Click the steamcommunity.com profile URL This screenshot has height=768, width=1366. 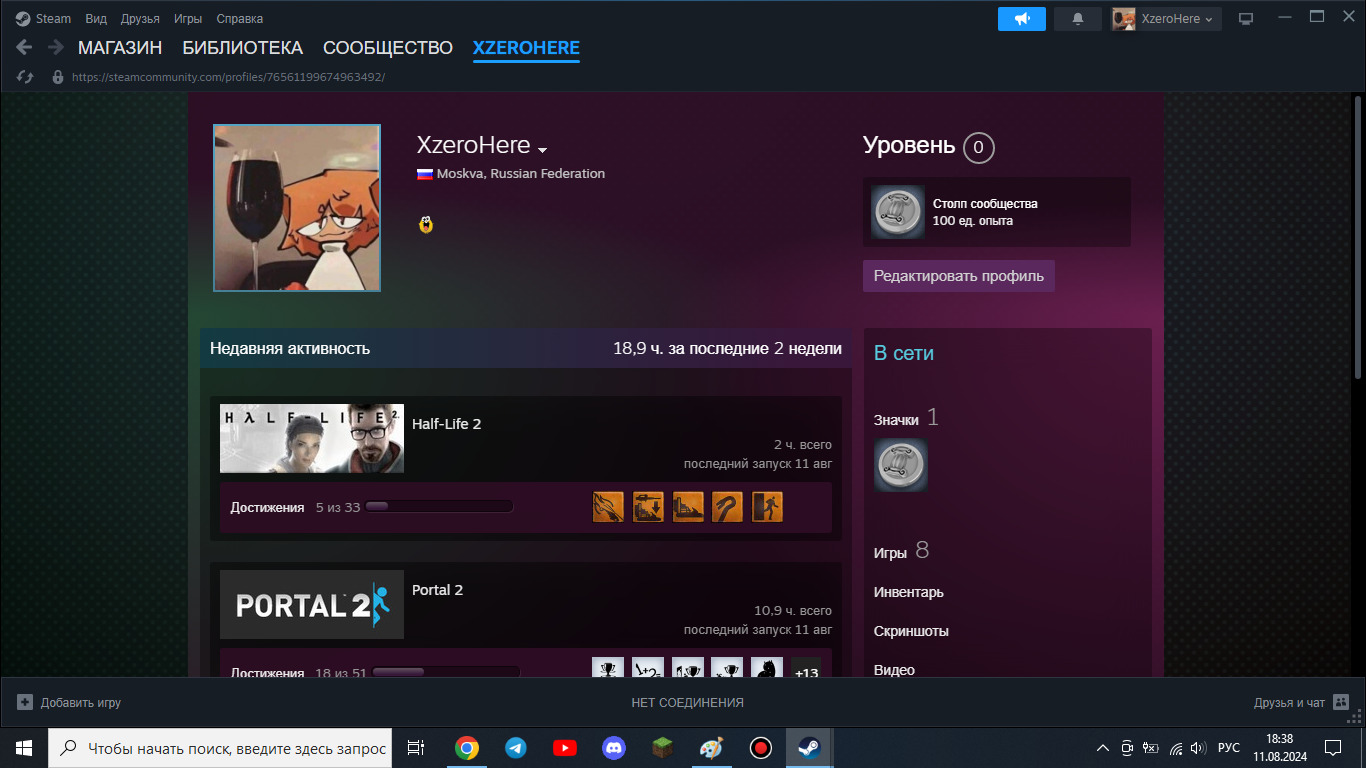[x=228, y=77]
